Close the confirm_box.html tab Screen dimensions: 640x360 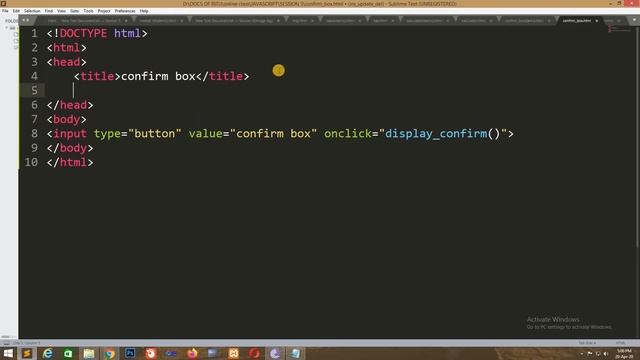(x=596, y=20)
